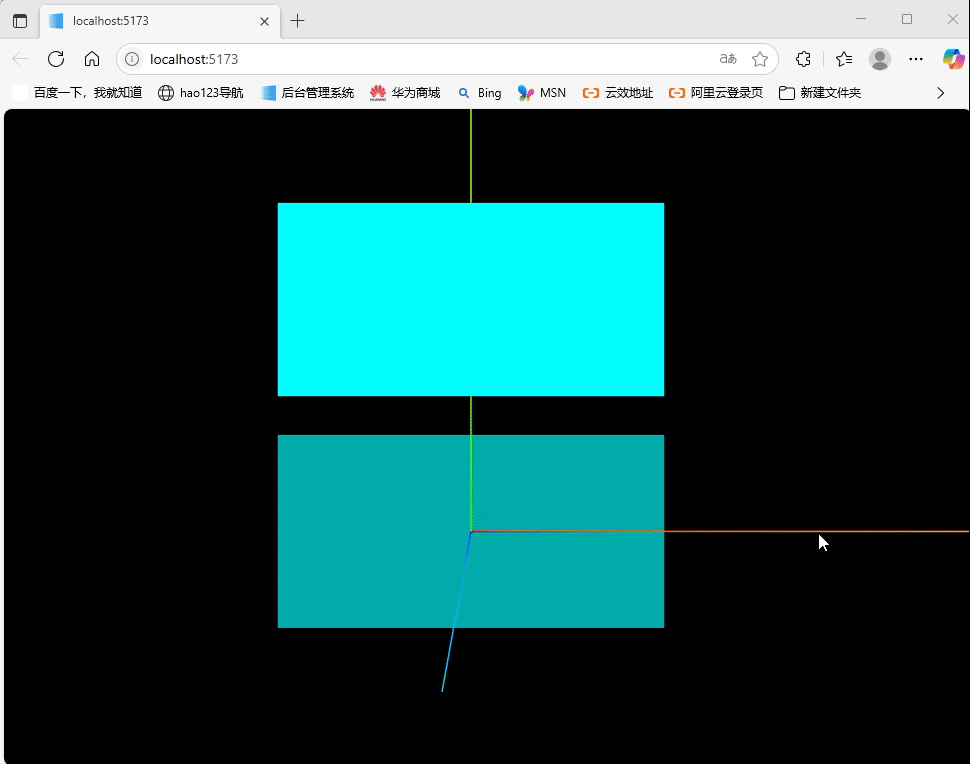This screenshot has width=970, height=764.
Task: Open the browser settings three-dot menu
Action: point(916,59)
